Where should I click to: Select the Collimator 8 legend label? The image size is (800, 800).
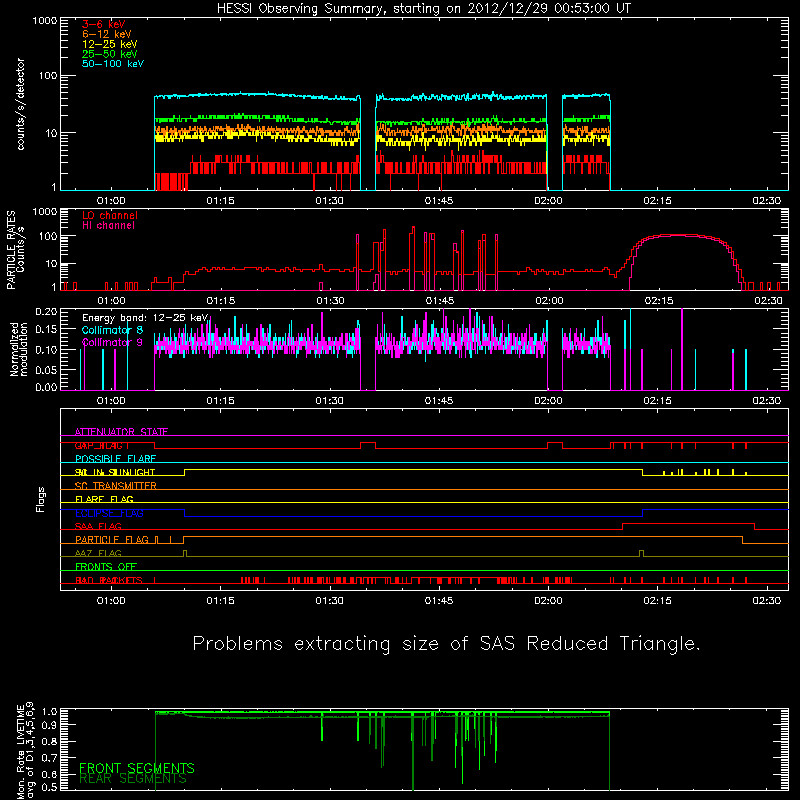click(112, 330)
